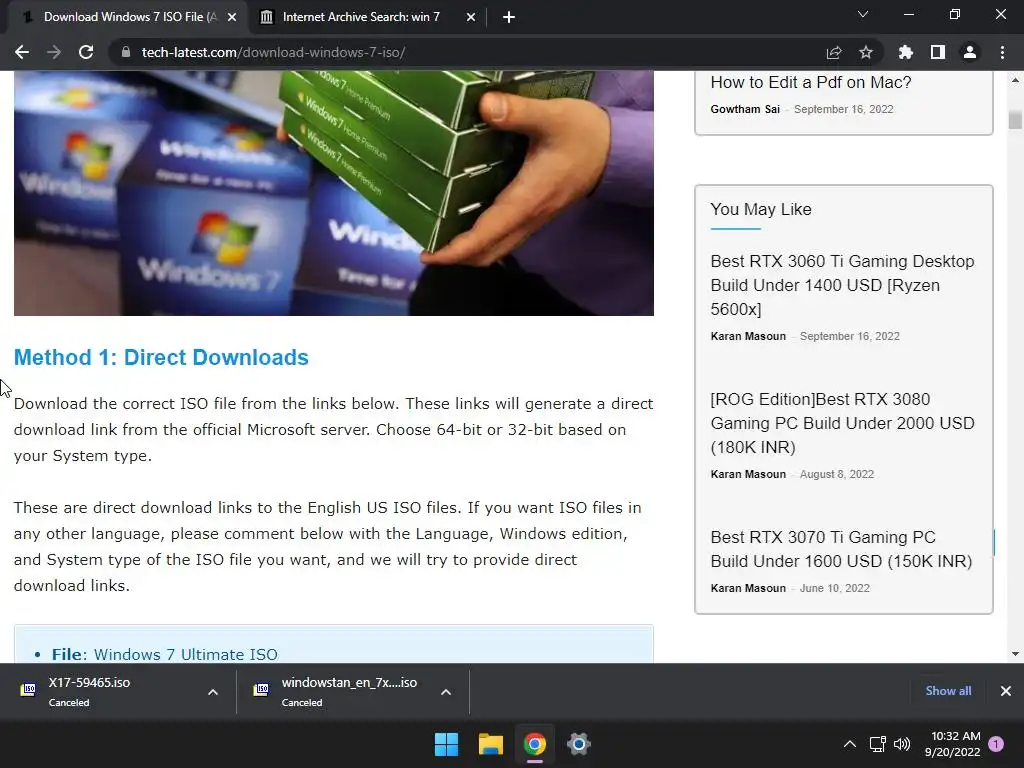The height and width of the screenshot is (768, 1024).
Task: Show all downloads
Action: 948,691
